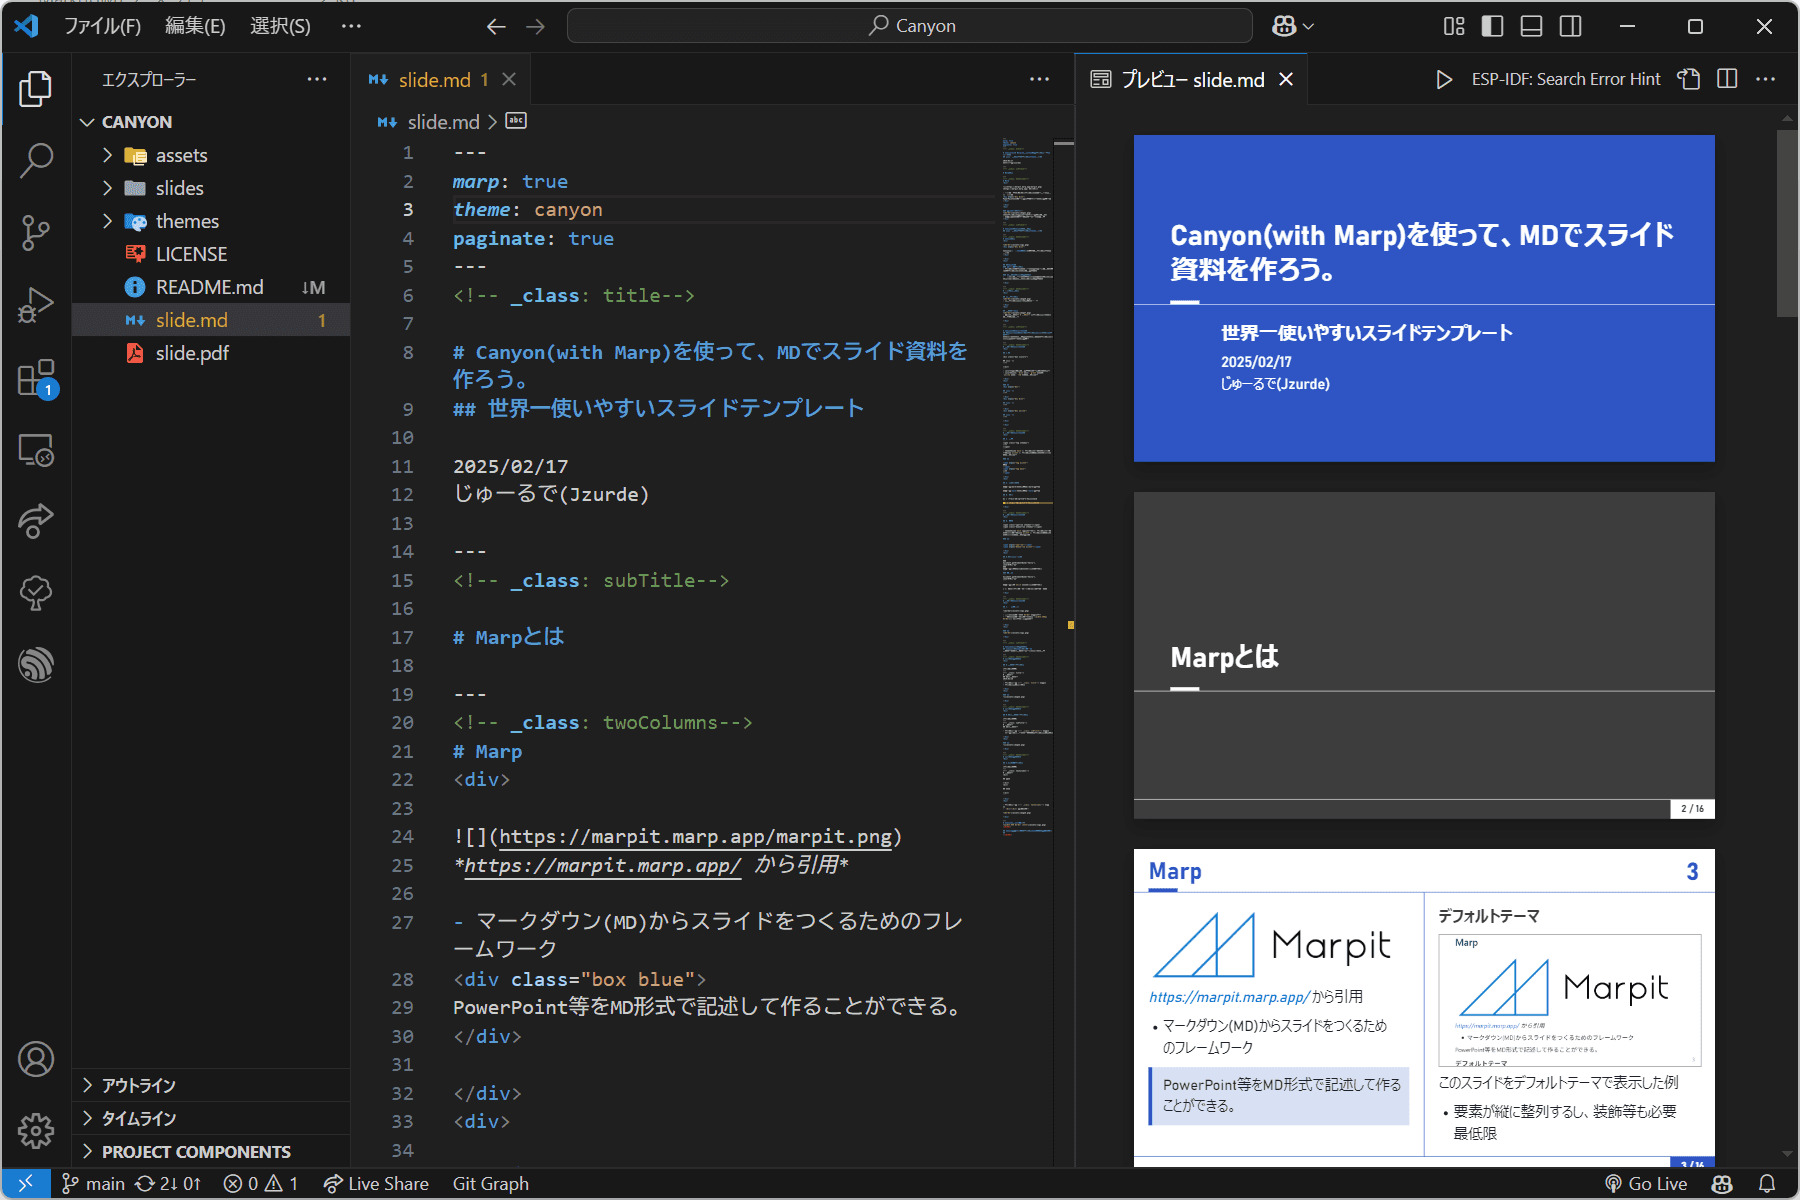Open the Search view in activity bar
Viewport: 1800px width, 1200px height.
[36, 160]
